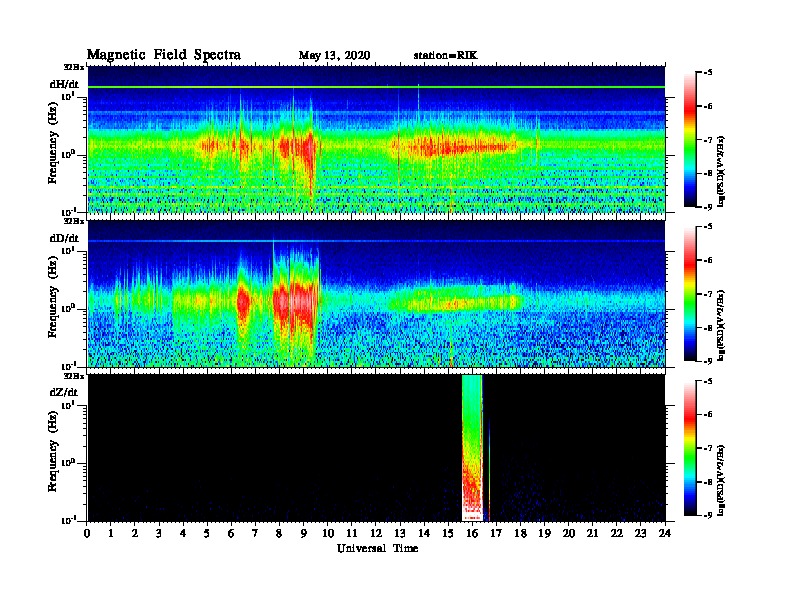Click hour 23 on Universal Time axis
Screen dimensions: 792x612
[x=640, y=533]
